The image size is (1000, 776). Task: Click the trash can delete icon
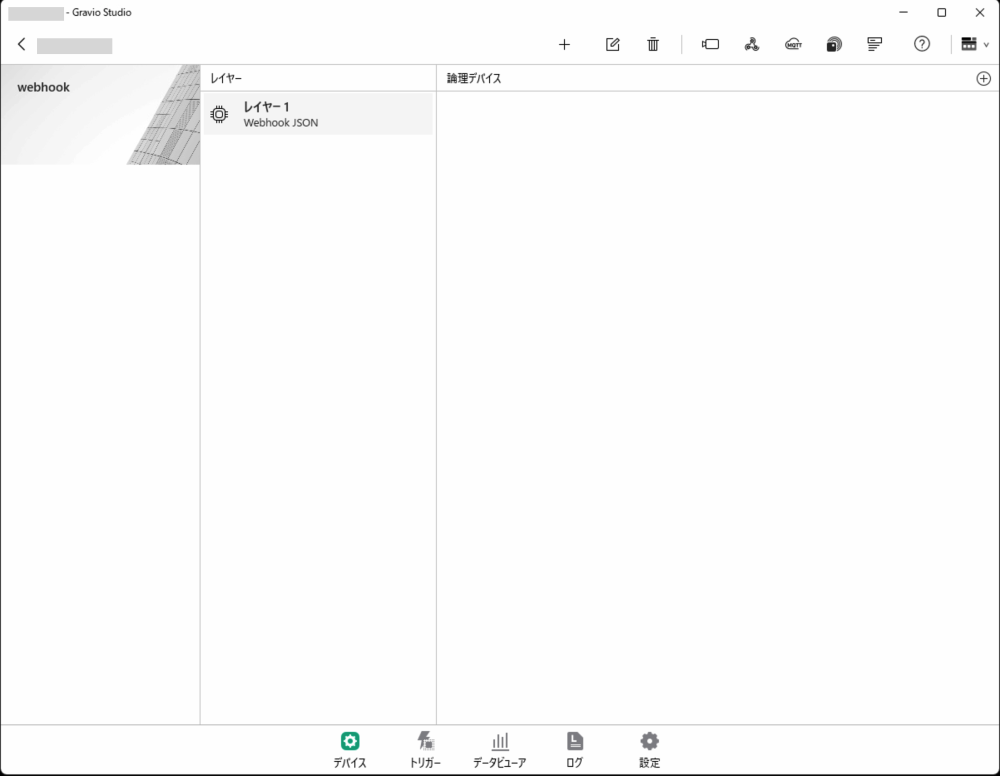pyautogui.click(x=653, y=44)
